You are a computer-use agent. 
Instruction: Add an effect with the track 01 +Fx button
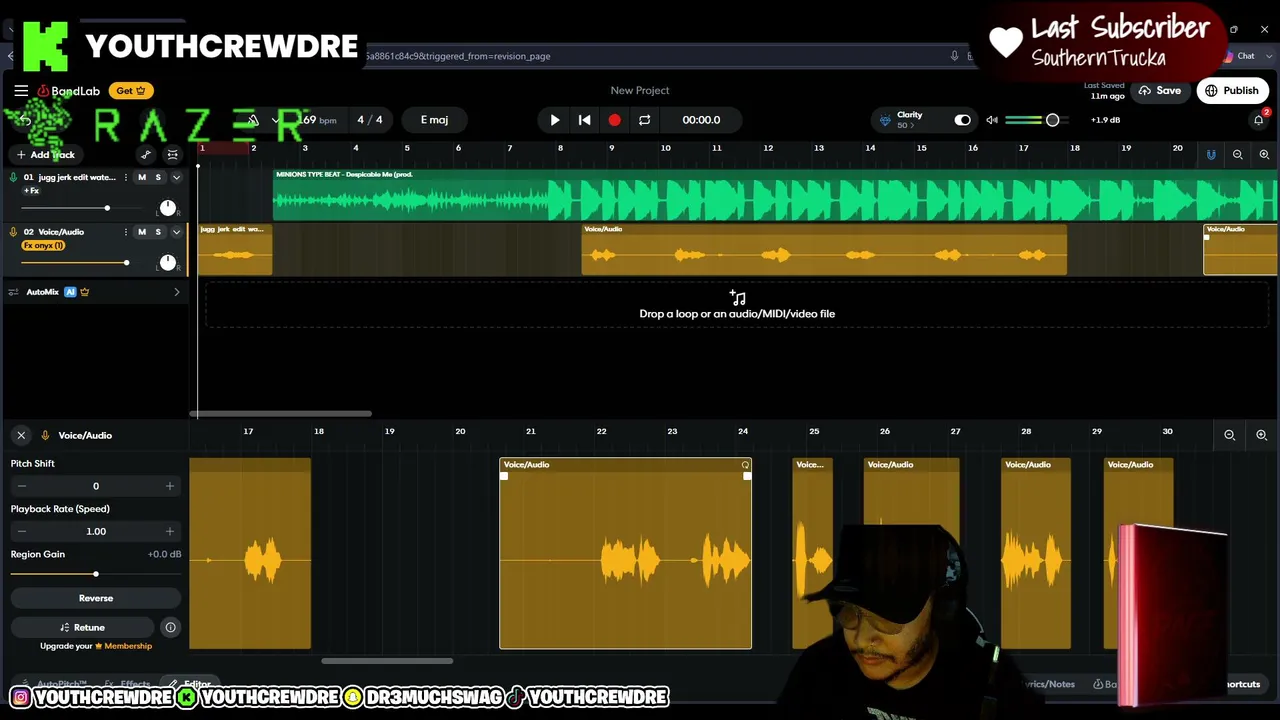click(32, 191)
